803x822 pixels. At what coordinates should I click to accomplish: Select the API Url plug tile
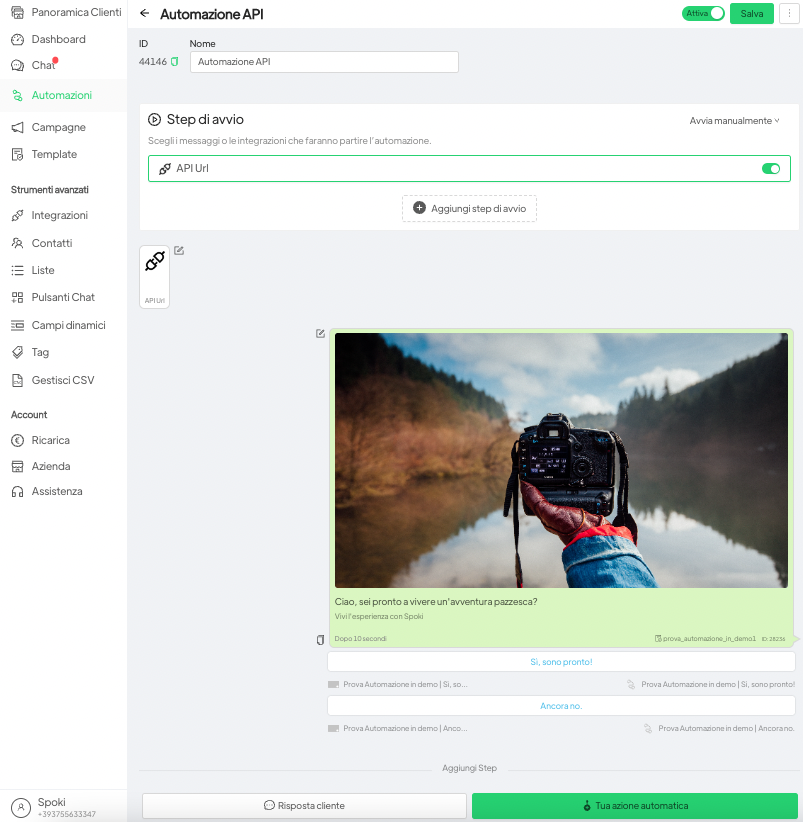[154, 275]
